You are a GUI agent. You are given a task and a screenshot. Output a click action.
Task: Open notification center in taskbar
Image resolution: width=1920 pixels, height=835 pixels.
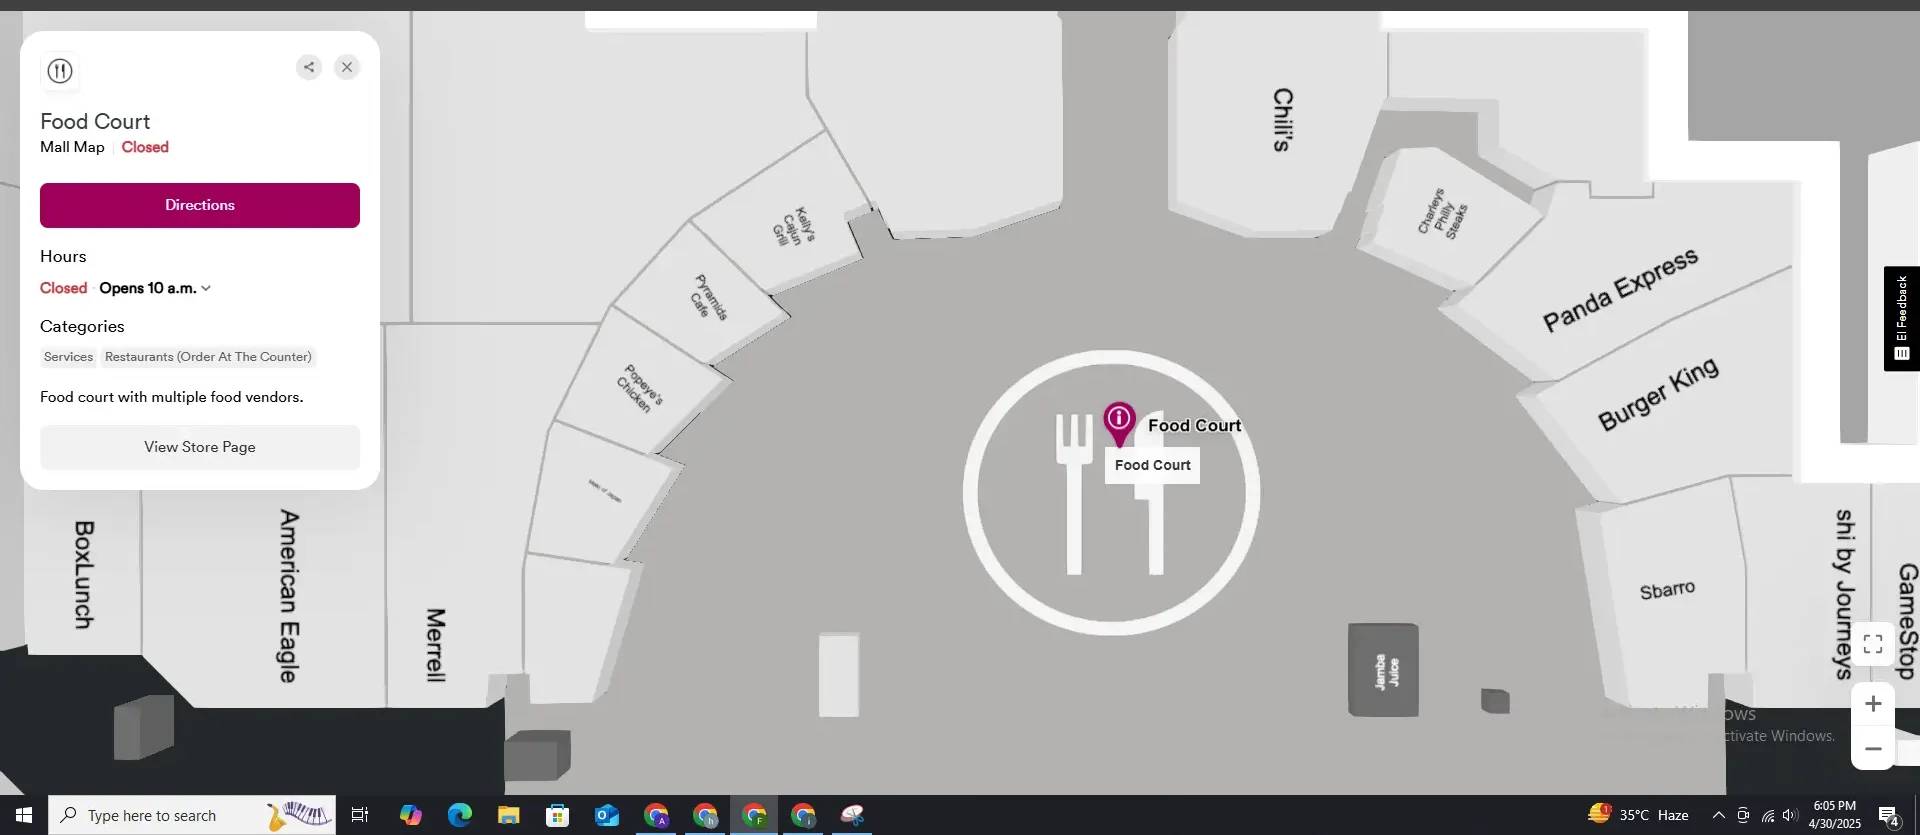tap(1888, 816)
